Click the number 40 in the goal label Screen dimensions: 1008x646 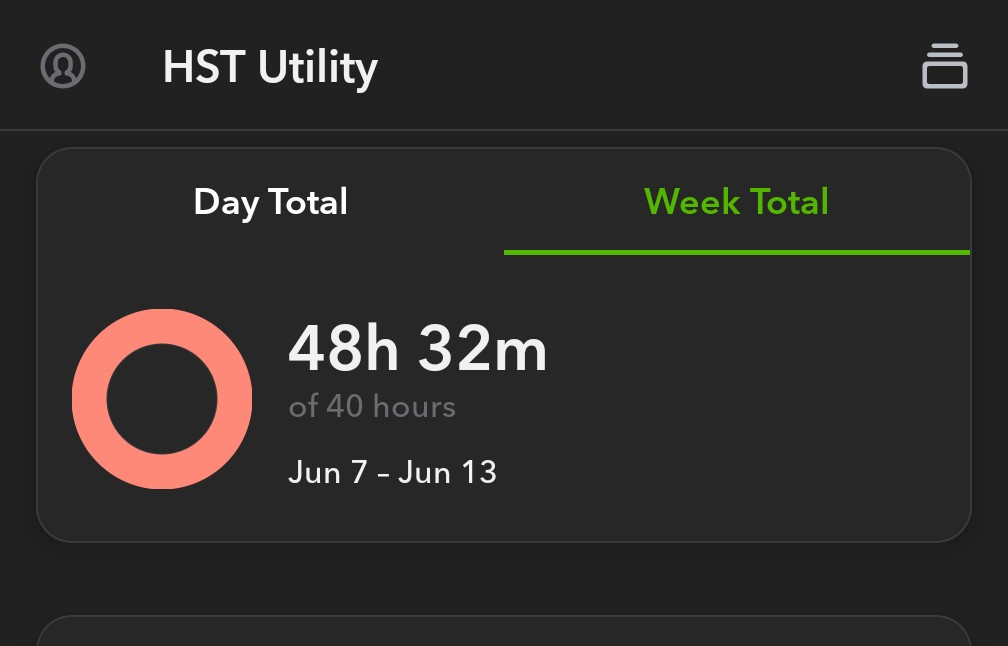pyautogui.click(x=345, y=407)
